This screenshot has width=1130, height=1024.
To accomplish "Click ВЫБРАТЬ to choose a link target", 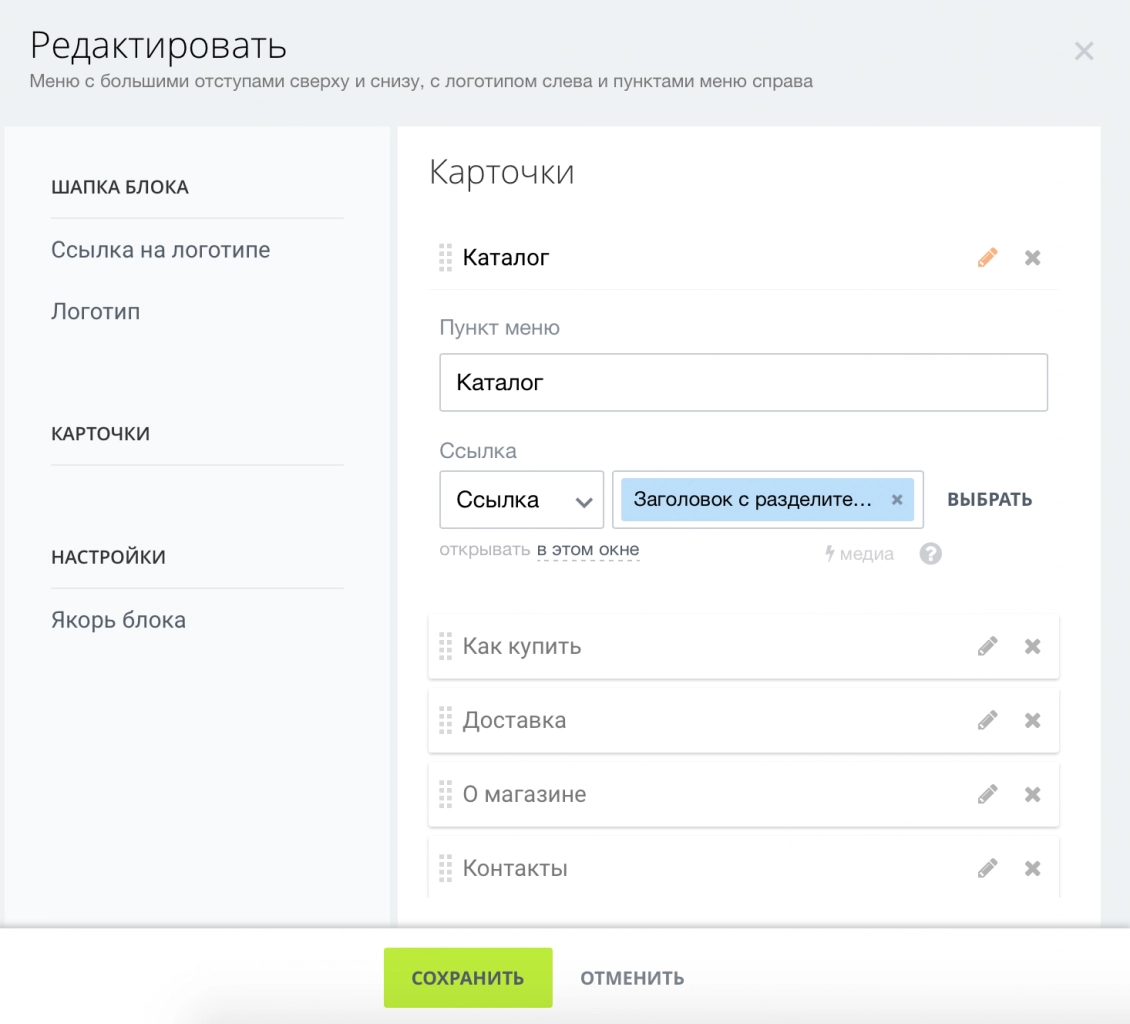I will [x=989, y=499].
